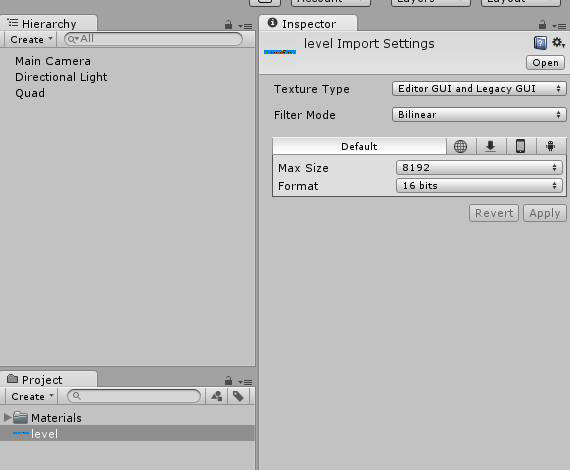The height and width of the screenshot is (470, 570).
Task: Click the Apply button
Action: pyautogui.click(x=545, y=213)
